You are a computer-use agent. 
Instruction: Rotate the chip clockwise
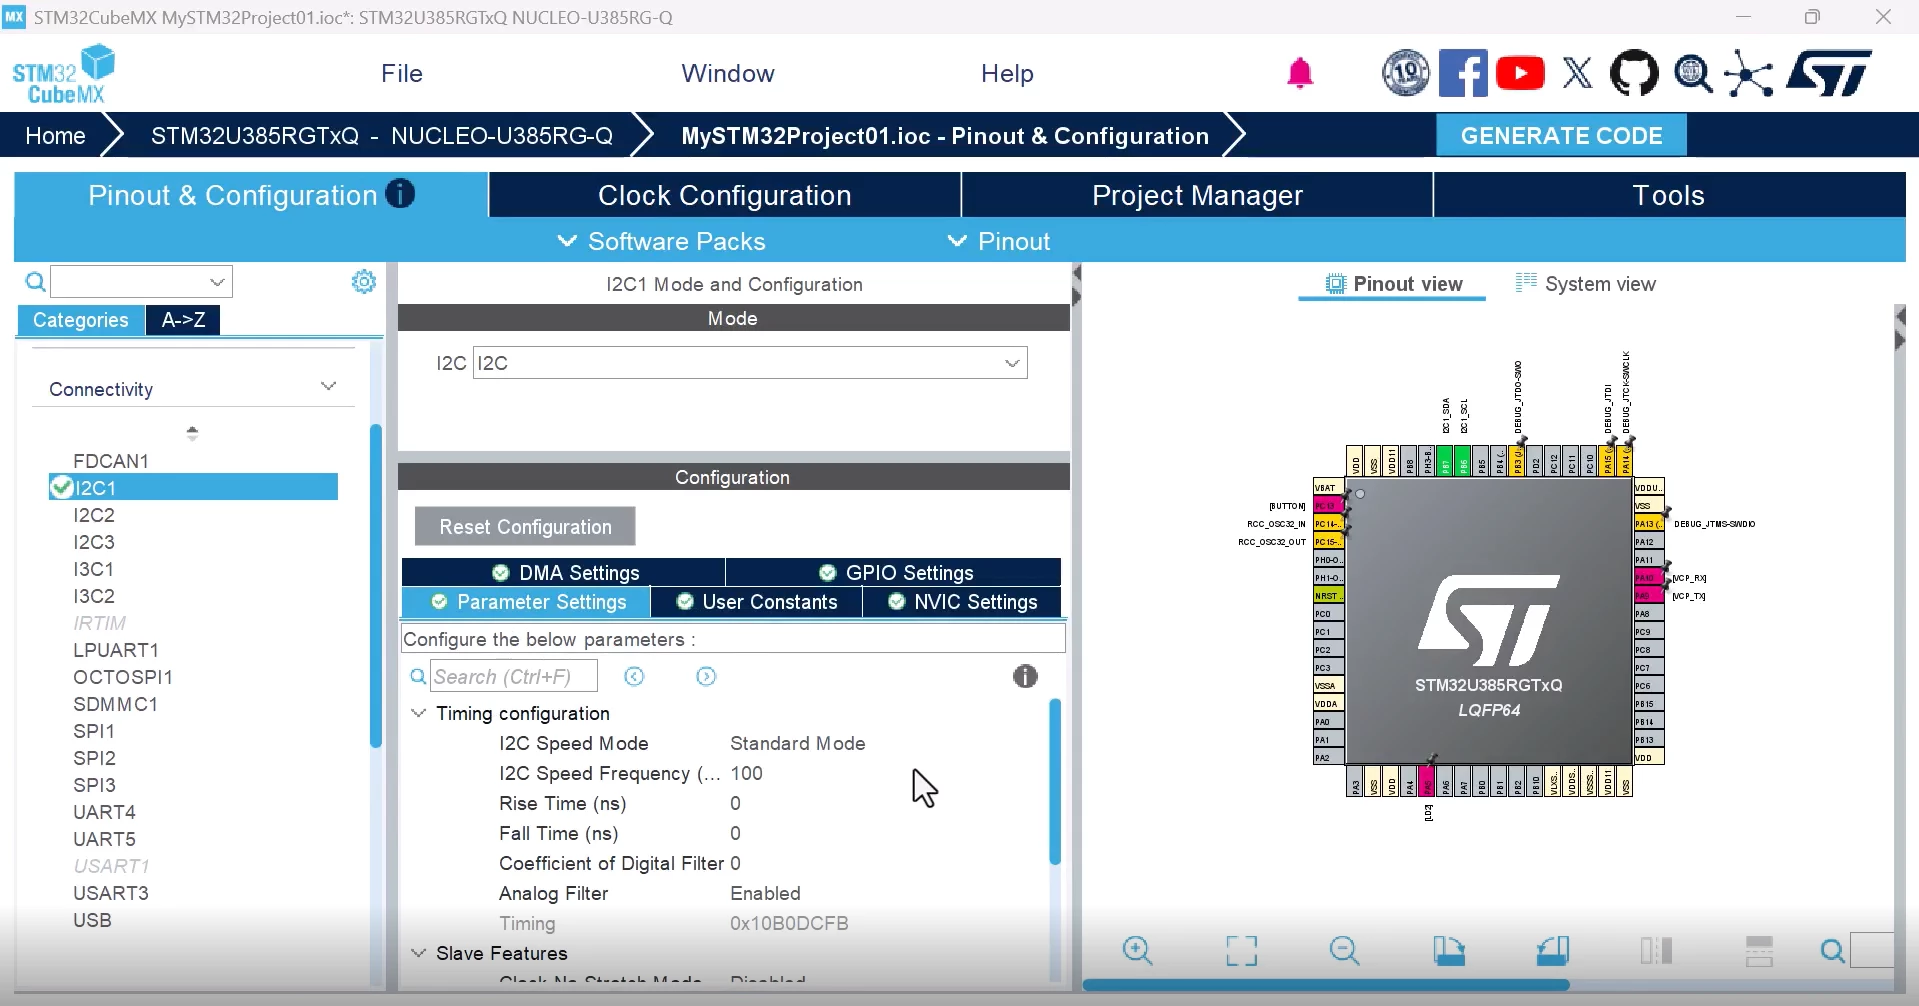click(1448, 950)
